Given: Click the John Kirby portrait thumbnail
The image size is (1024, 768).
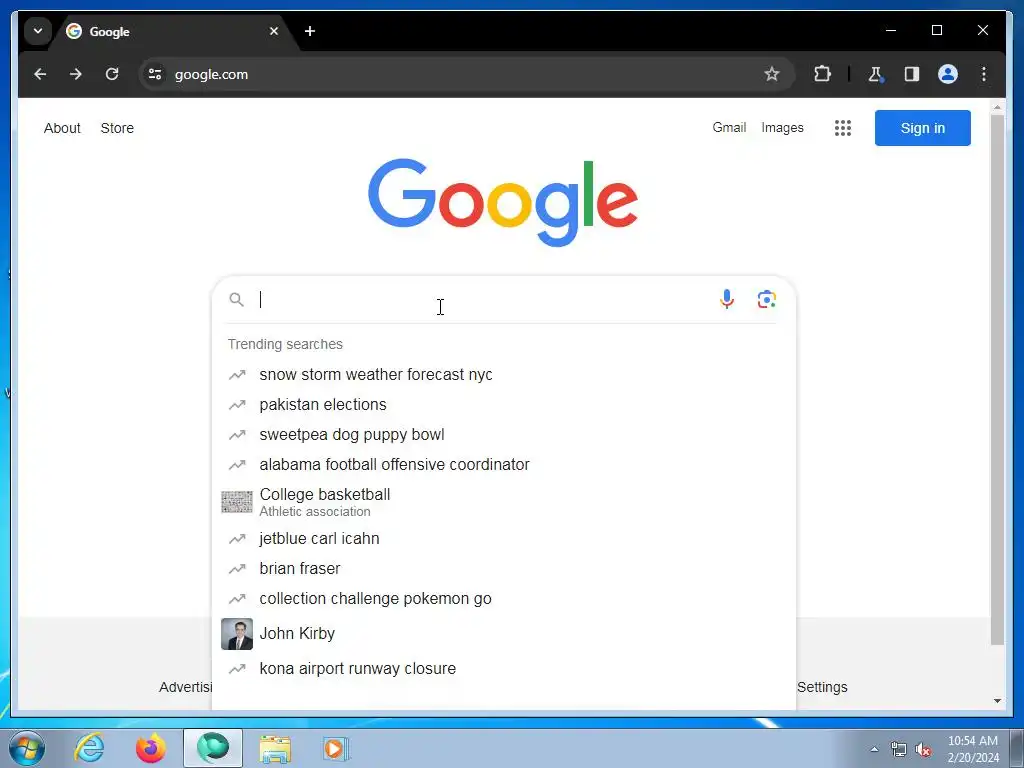Looking at the screenshot, I should point(237,634).
